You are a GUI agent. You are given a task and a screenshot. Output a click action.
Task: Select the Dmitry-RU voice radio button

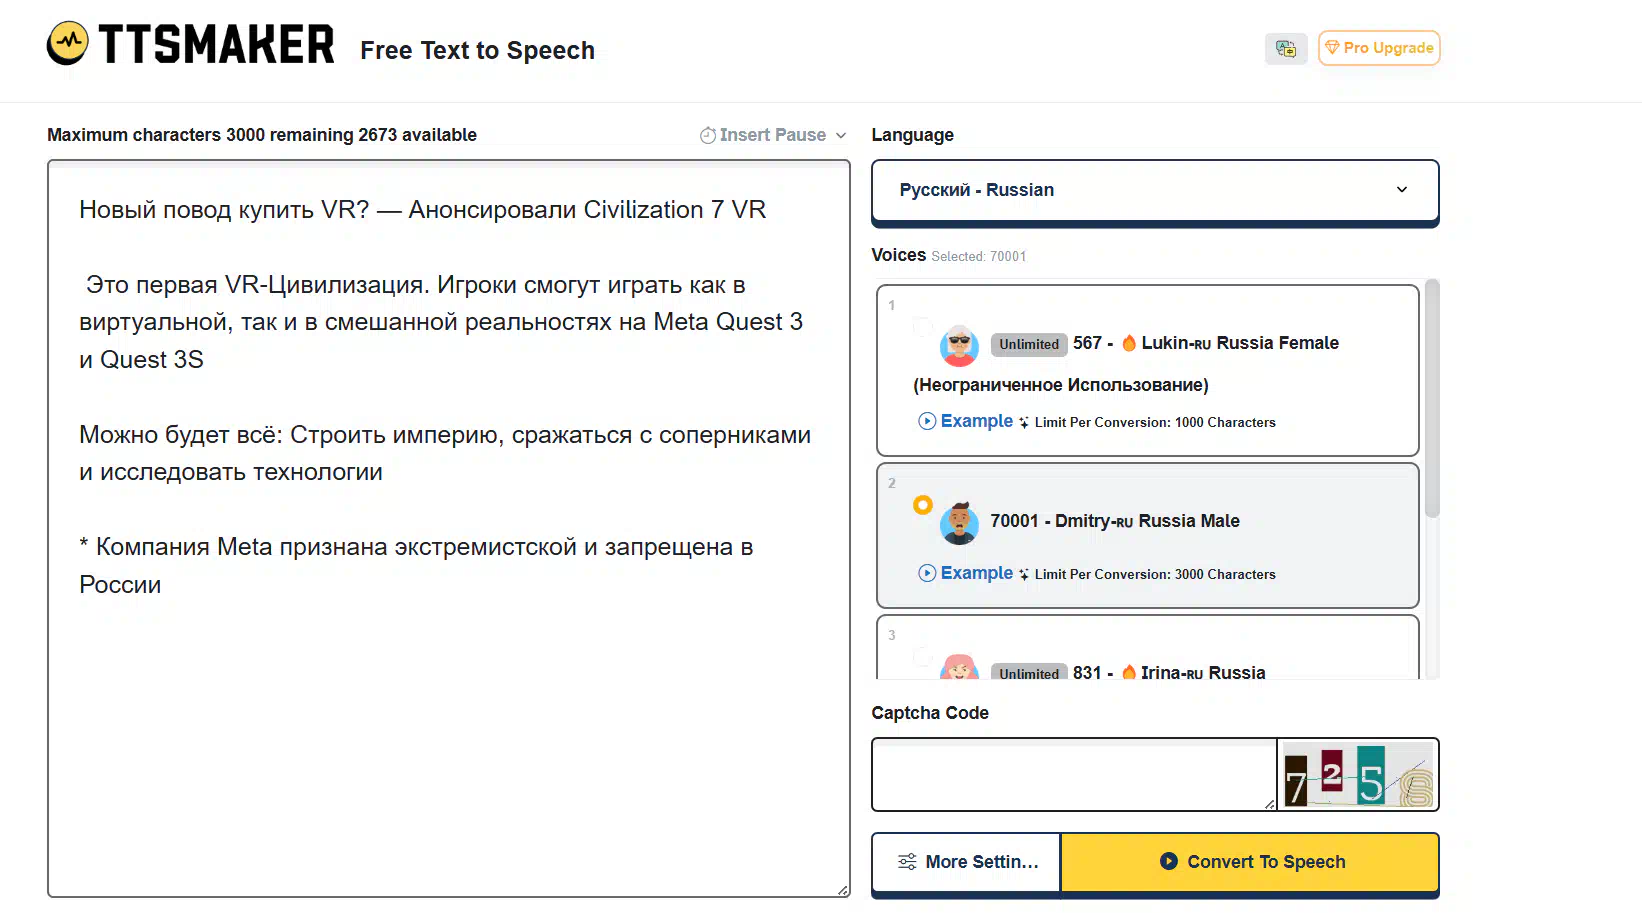pos(923,505)
